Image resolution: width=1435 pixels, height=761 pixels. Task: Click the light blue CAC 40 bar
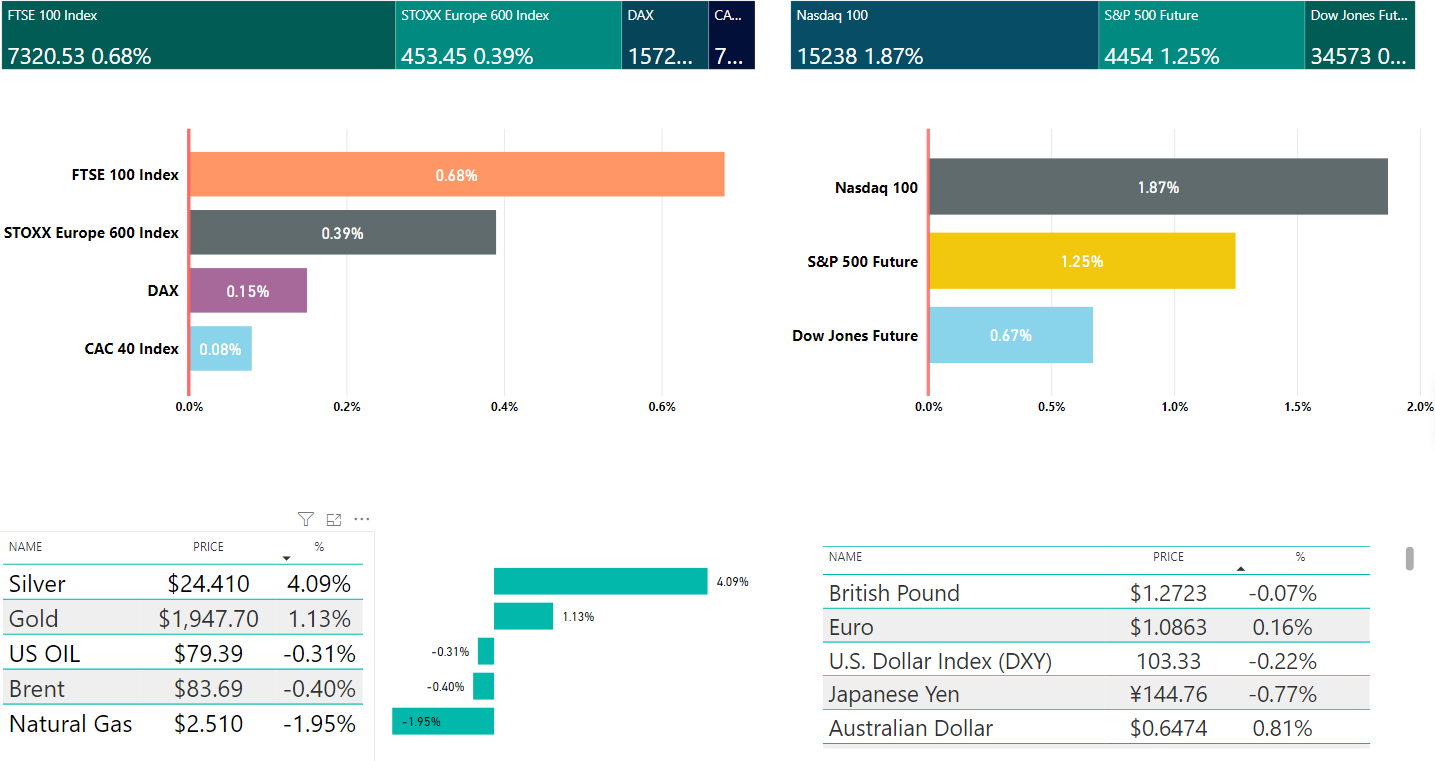coord(221,348)
